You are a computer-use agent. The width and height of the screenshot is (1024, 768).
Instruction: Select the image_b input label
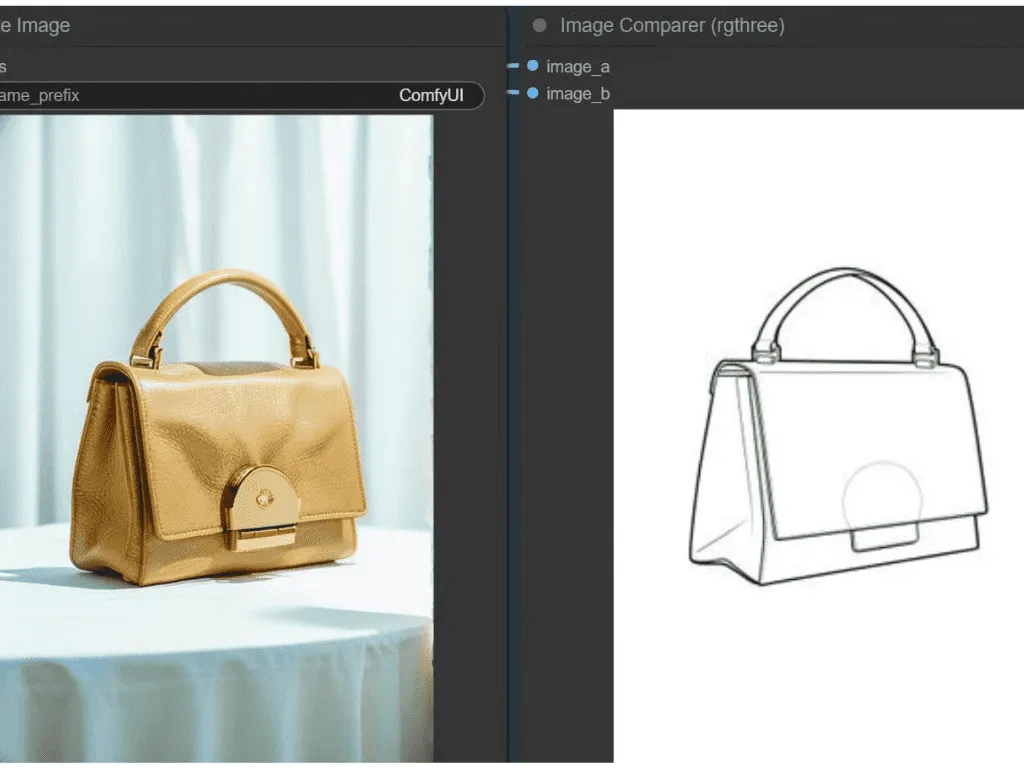[x=577, y=94]
